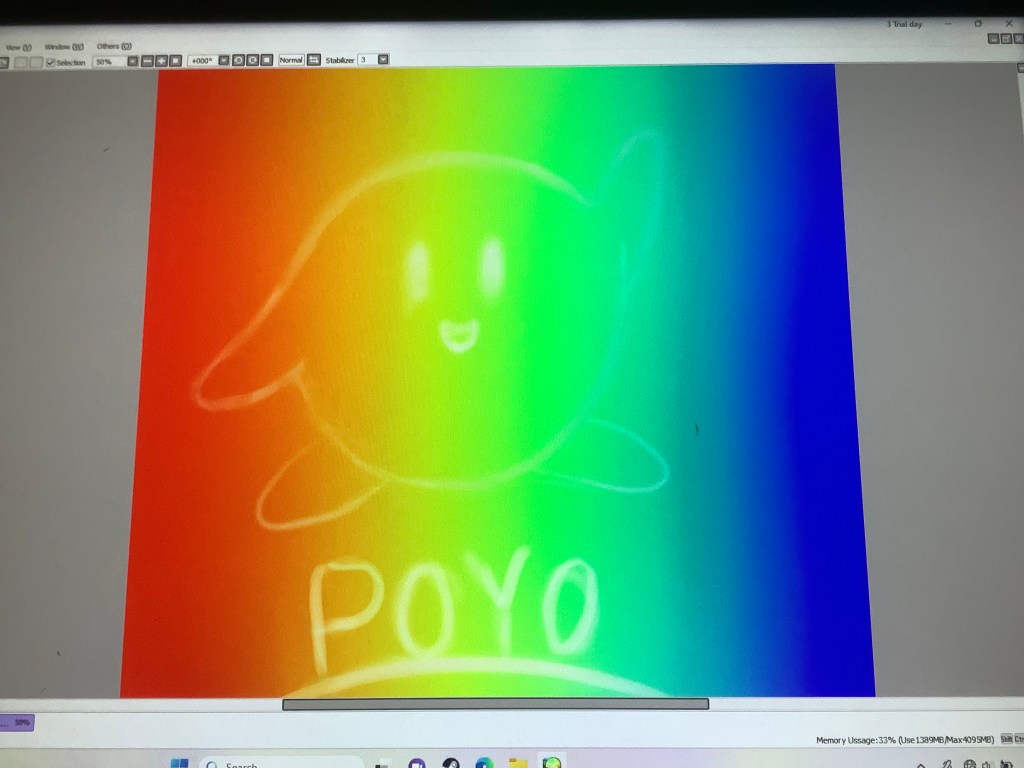Toggle the Selection checkbox

(51, 62)
